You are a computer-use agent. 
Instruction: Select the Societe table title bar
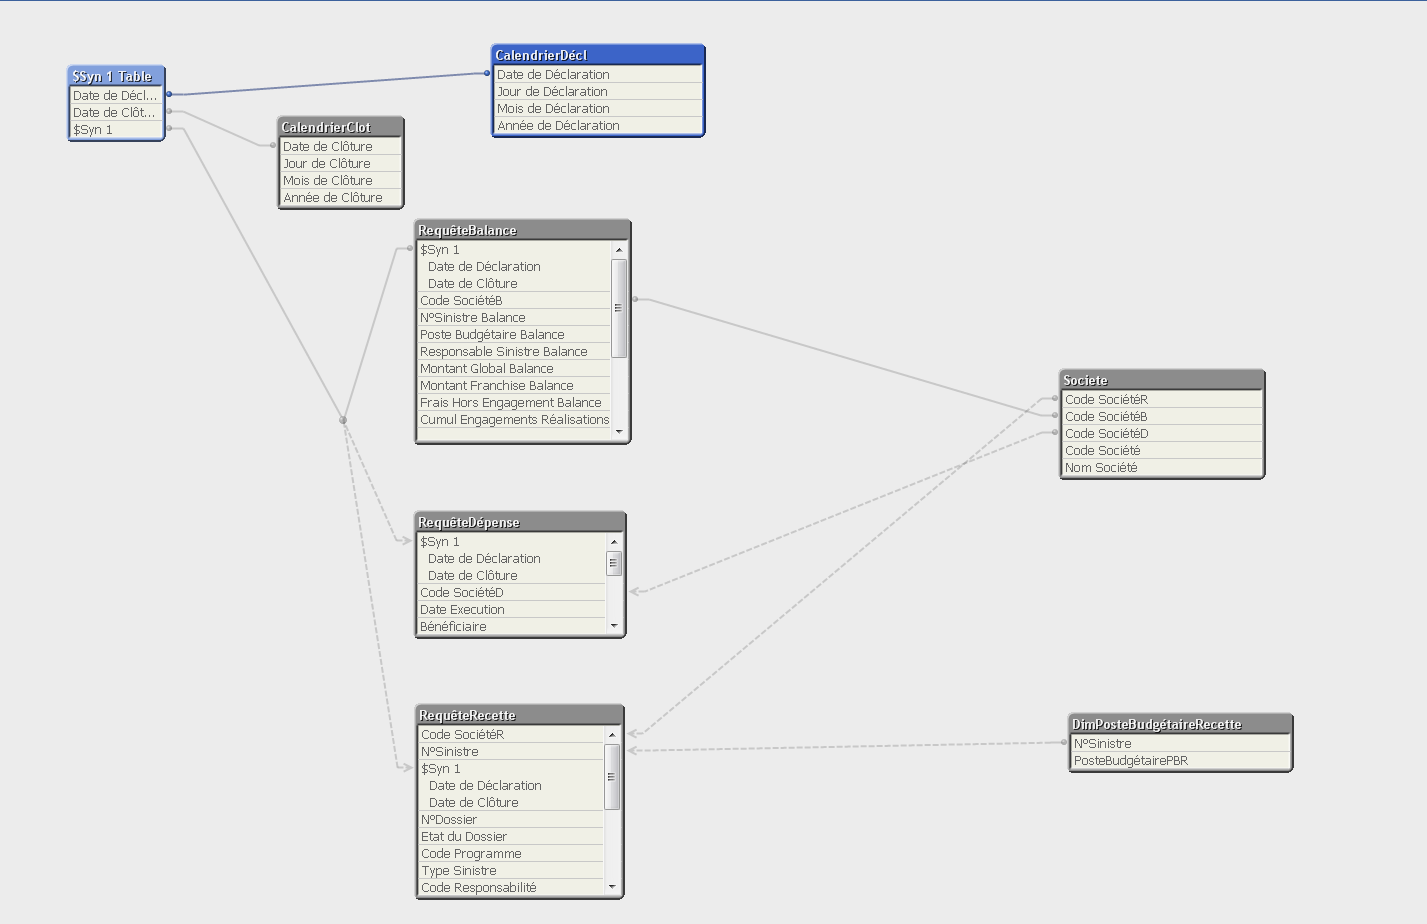tap(1162, 380)
